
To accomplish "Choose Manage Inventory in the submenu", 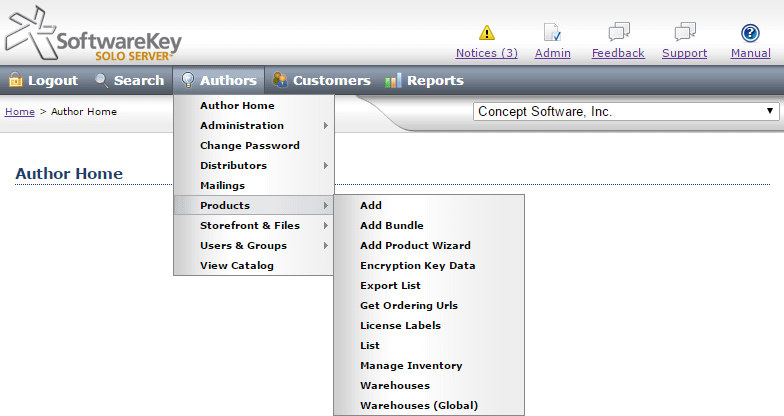I will pos(410,366).
